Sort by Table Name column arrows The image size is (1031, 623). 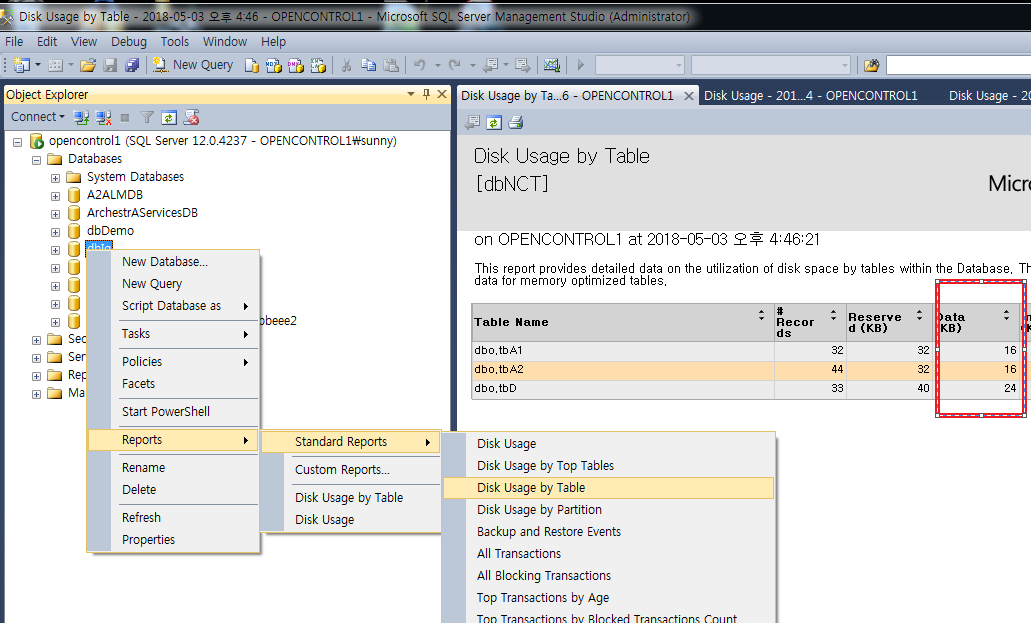point(761,314)
